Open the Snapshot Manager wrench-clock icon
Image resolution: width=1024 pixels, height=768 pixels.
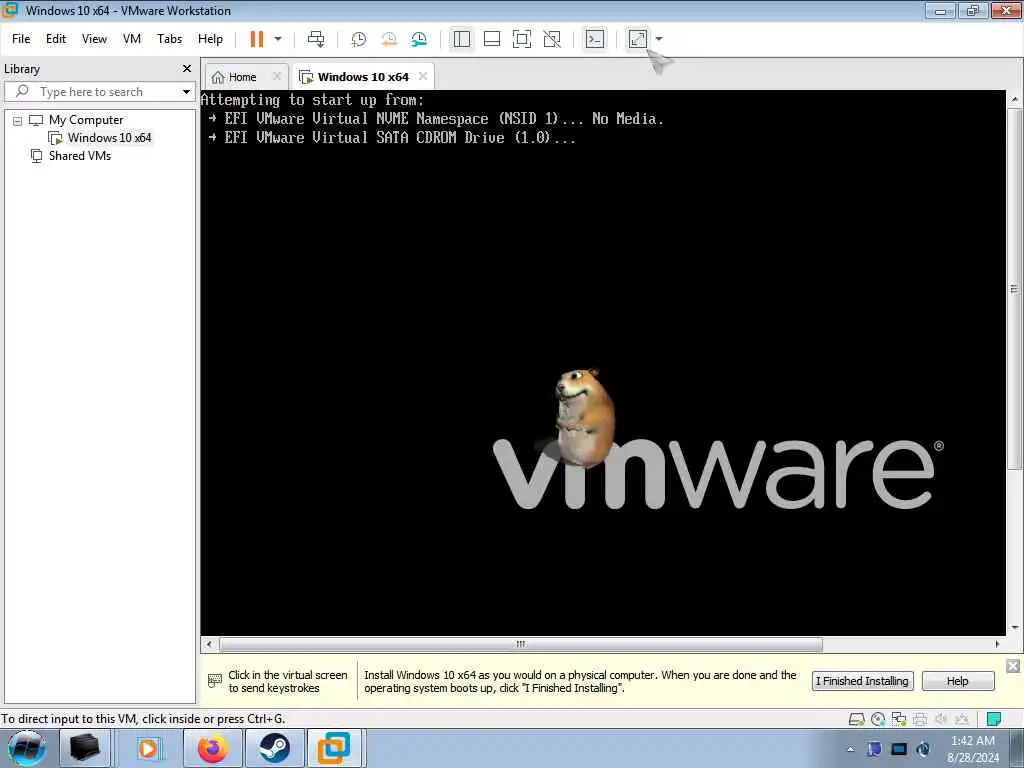(419, 39)
